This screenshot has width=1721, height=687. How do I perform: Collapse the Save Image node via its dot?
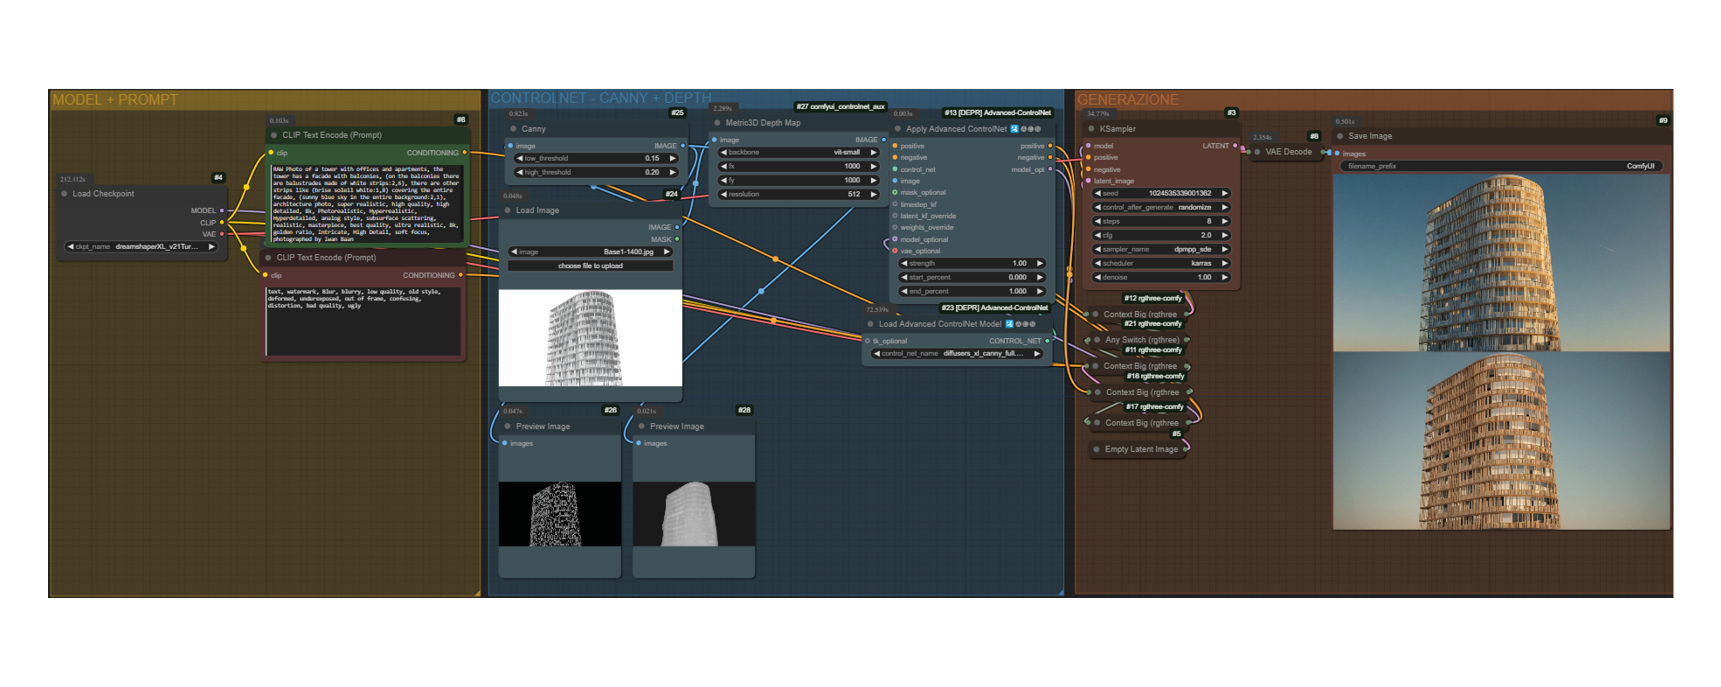[1340, 136]
